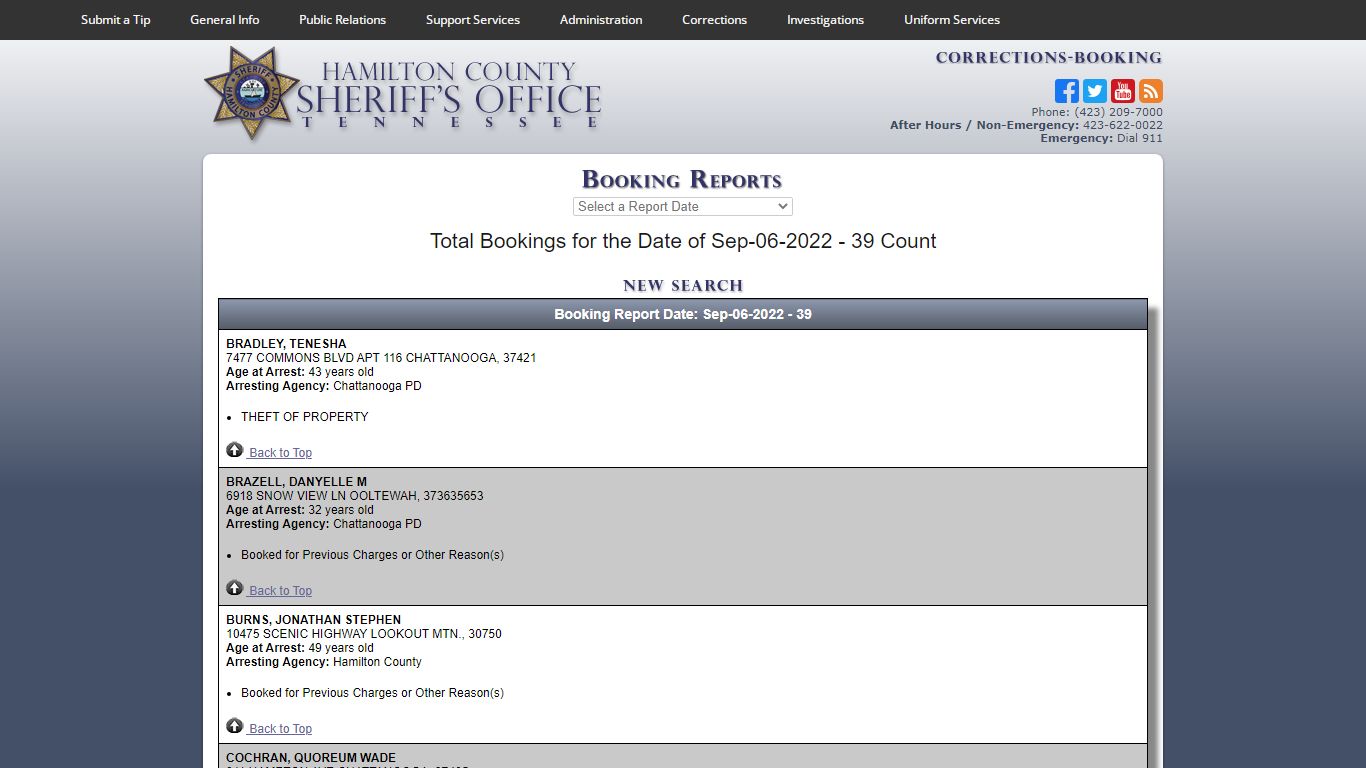Click the Emergency Dial 911 text
Screen dimensions: 1366x768
[1101, 138]
